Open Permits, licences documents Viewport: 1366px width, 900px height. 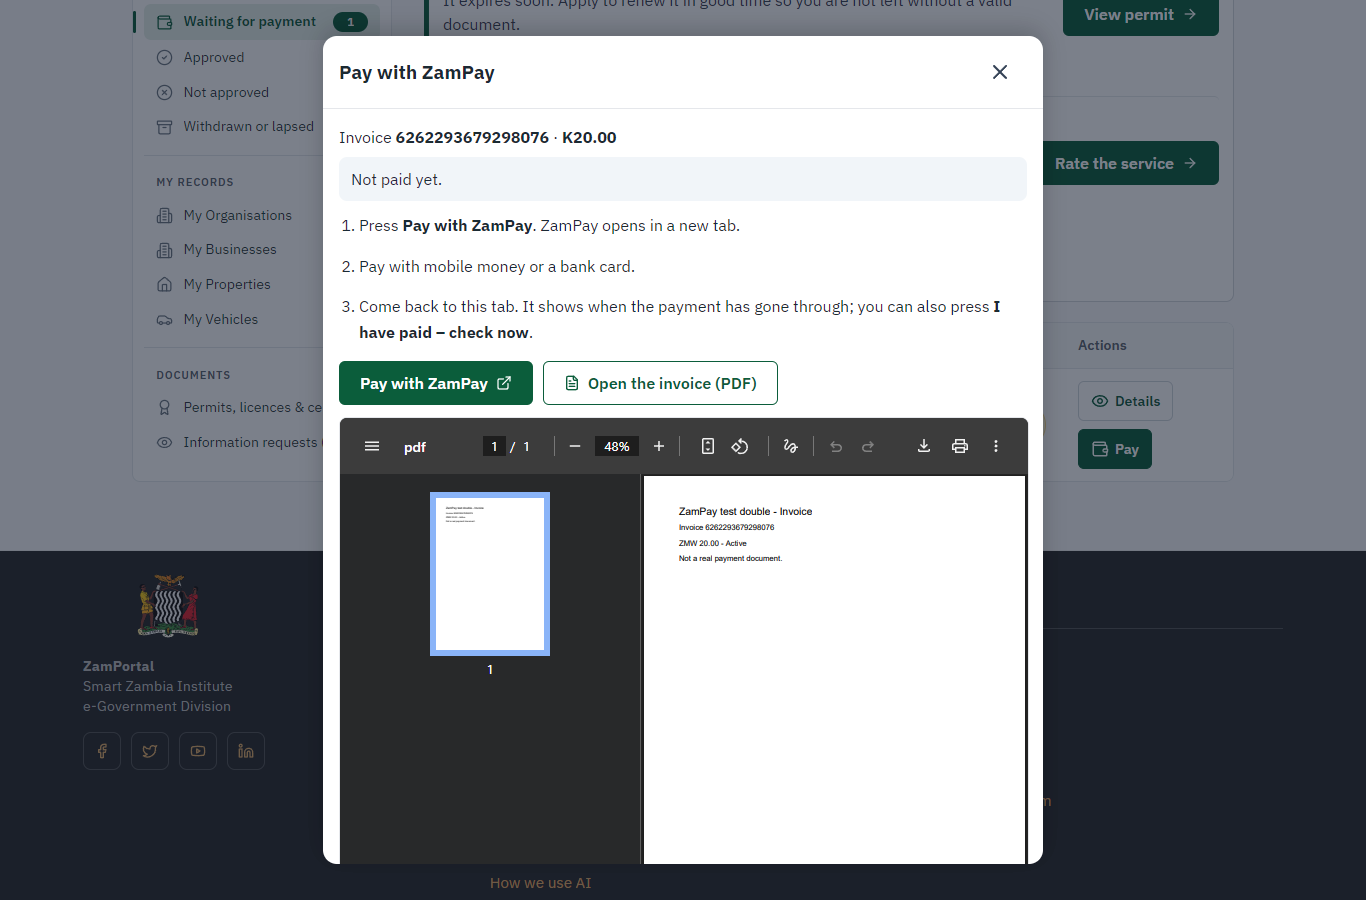point(240,407)
